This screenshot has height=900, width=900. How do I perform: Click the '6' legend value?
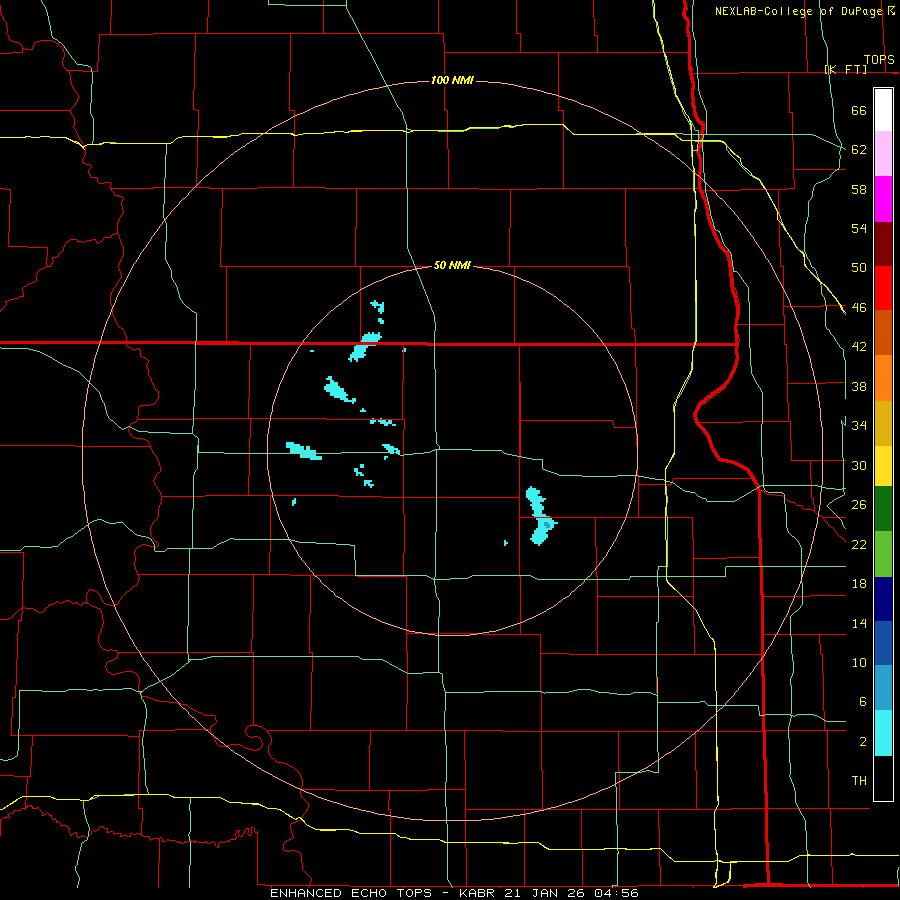[x=862, y=701]
